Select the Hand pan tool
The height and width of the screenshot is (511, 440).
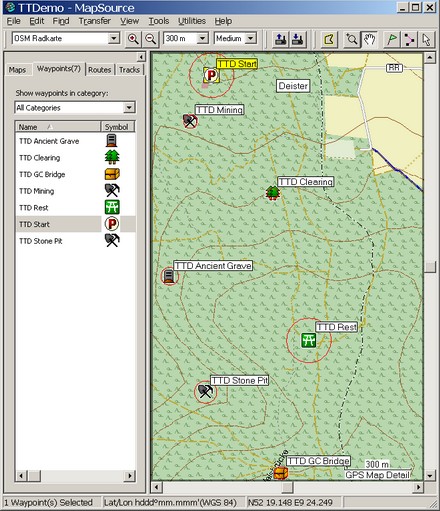pos(369,39)
